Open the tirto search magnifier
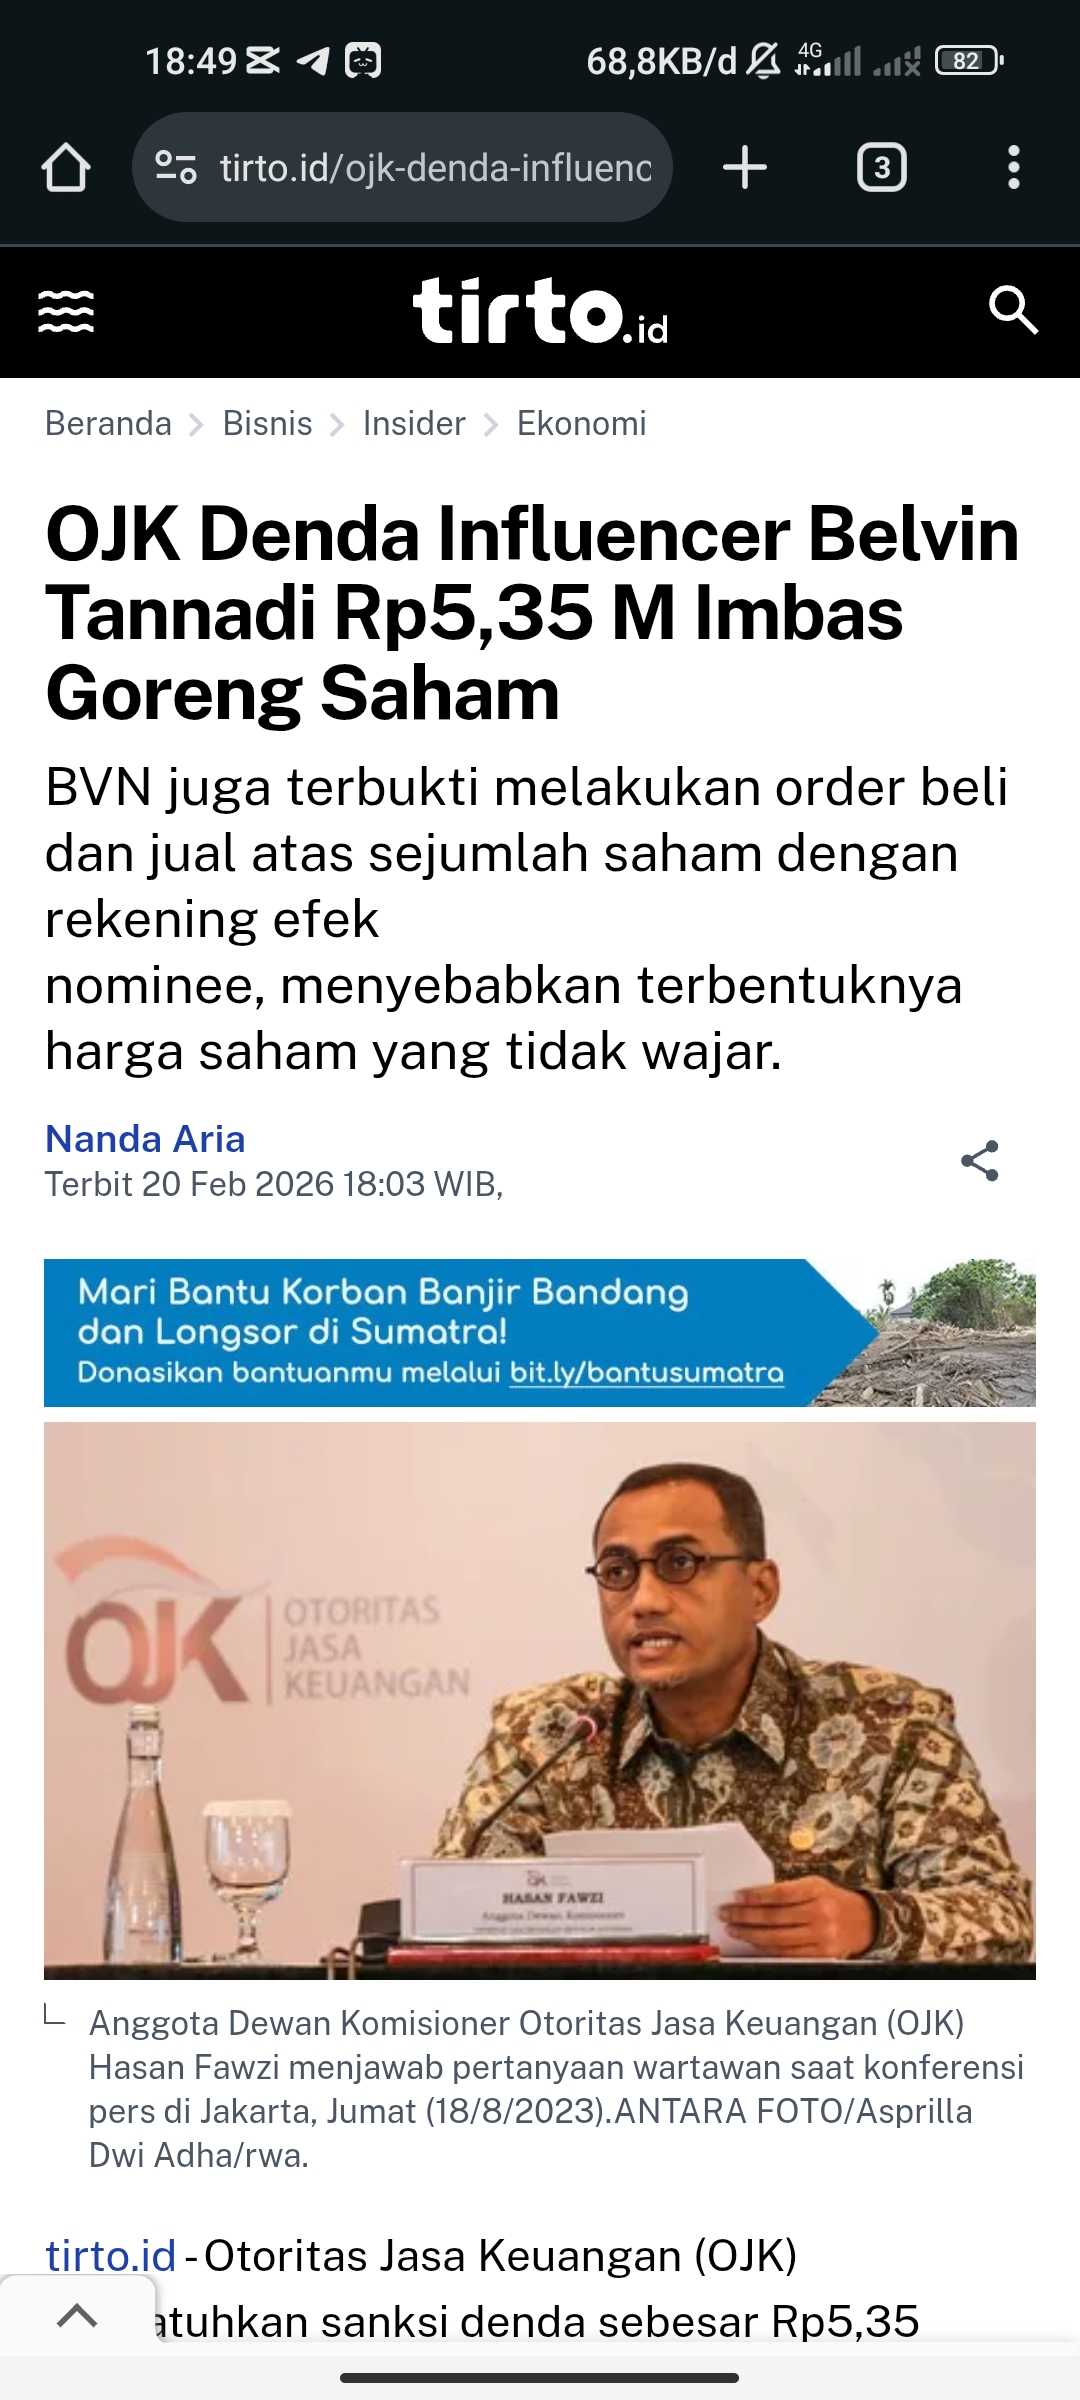 pos(1013,310)
